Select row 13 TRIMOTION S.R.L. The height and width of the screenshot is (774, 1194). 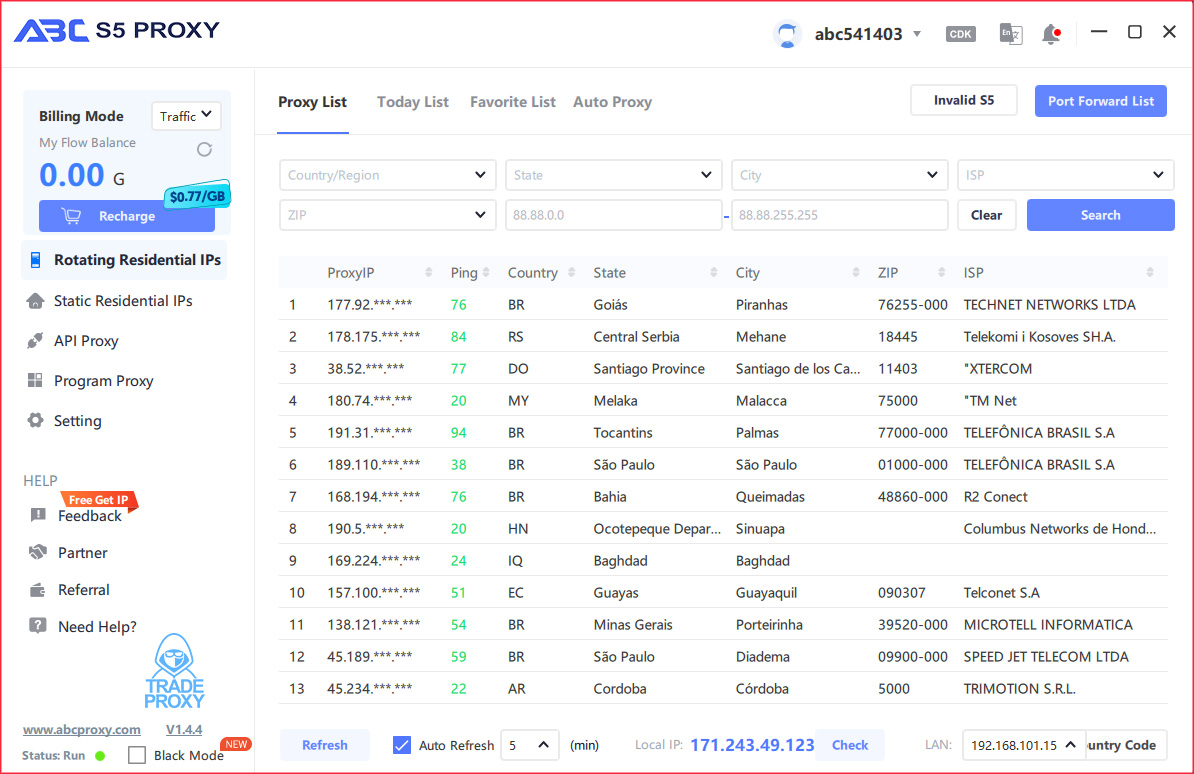point(723,689)
